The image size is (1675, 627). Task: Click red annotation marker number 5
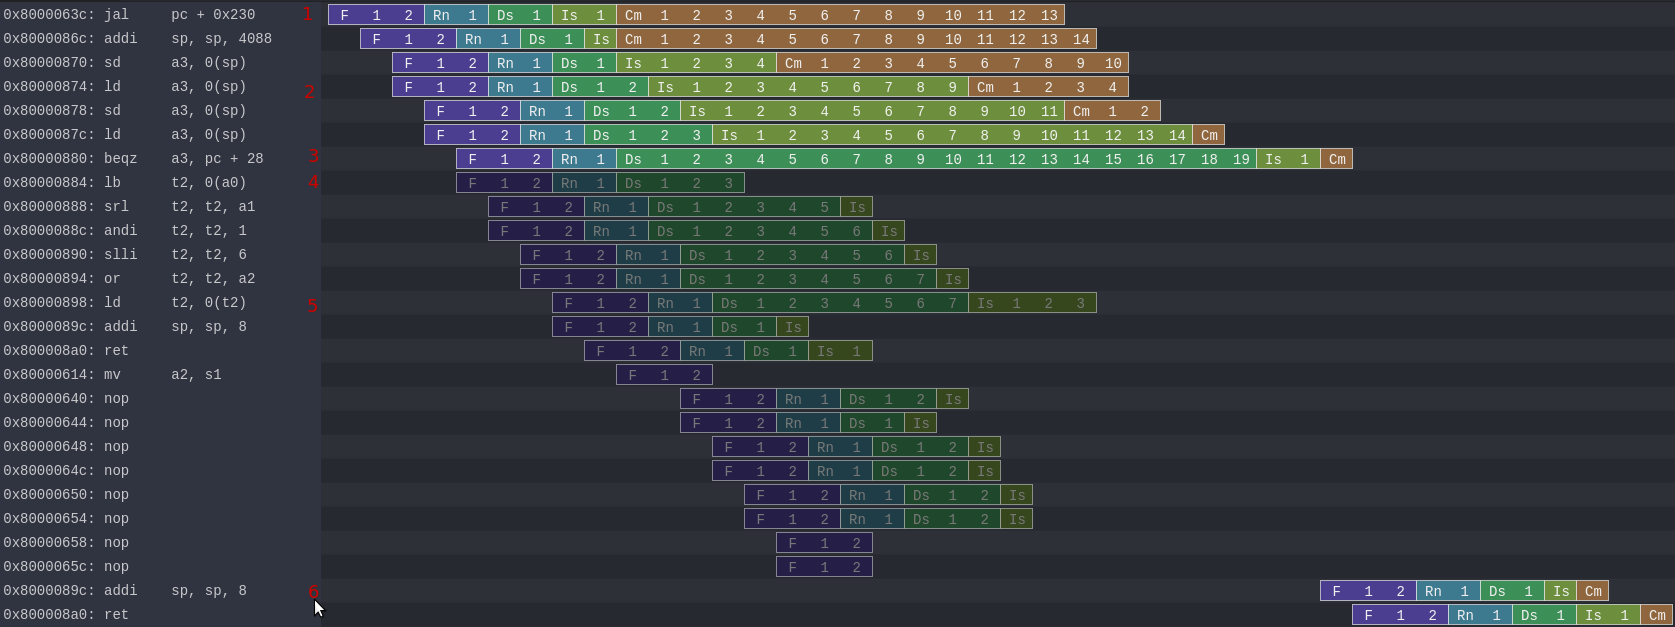pos(312,306)
